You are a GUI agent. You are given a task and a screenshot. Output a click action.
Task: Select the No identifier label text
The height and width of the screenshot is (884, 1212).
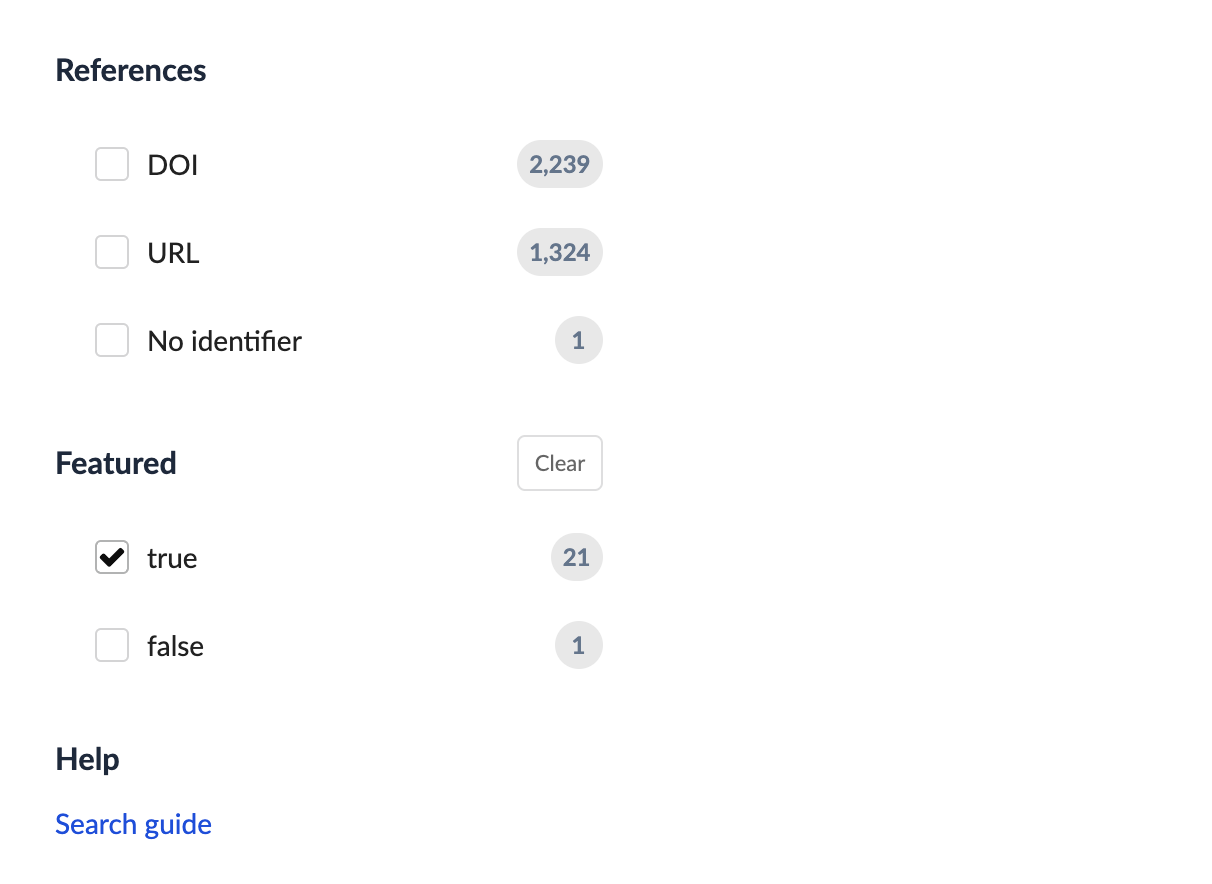[x=224, y=341]
